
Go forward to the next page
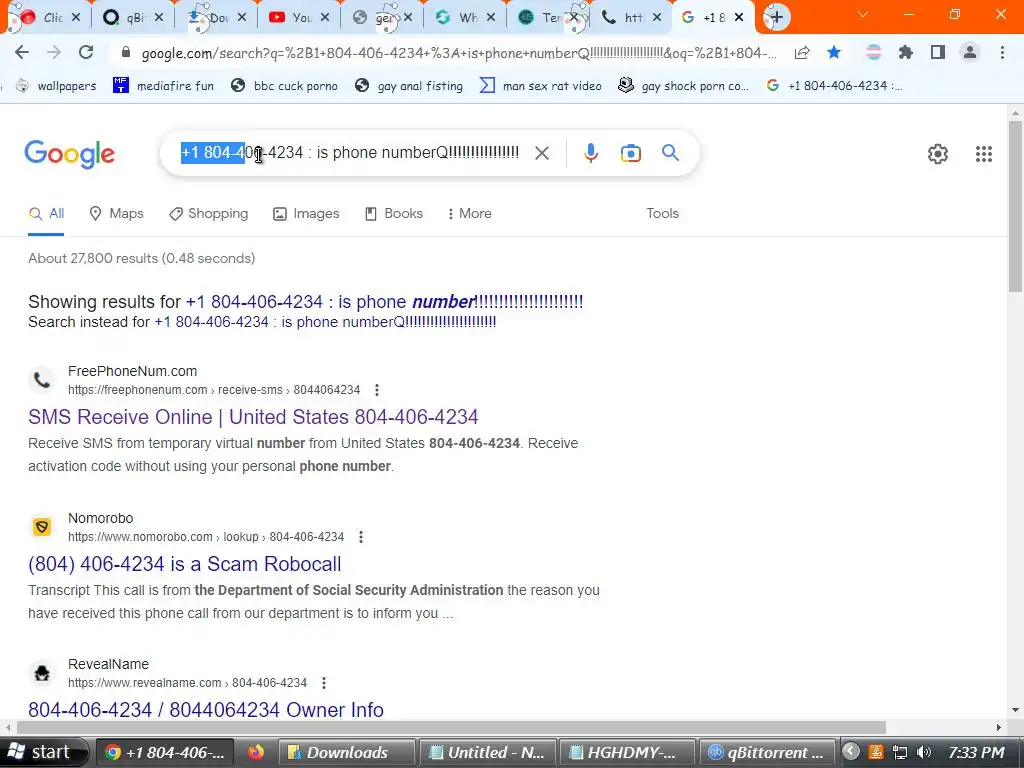54,52
